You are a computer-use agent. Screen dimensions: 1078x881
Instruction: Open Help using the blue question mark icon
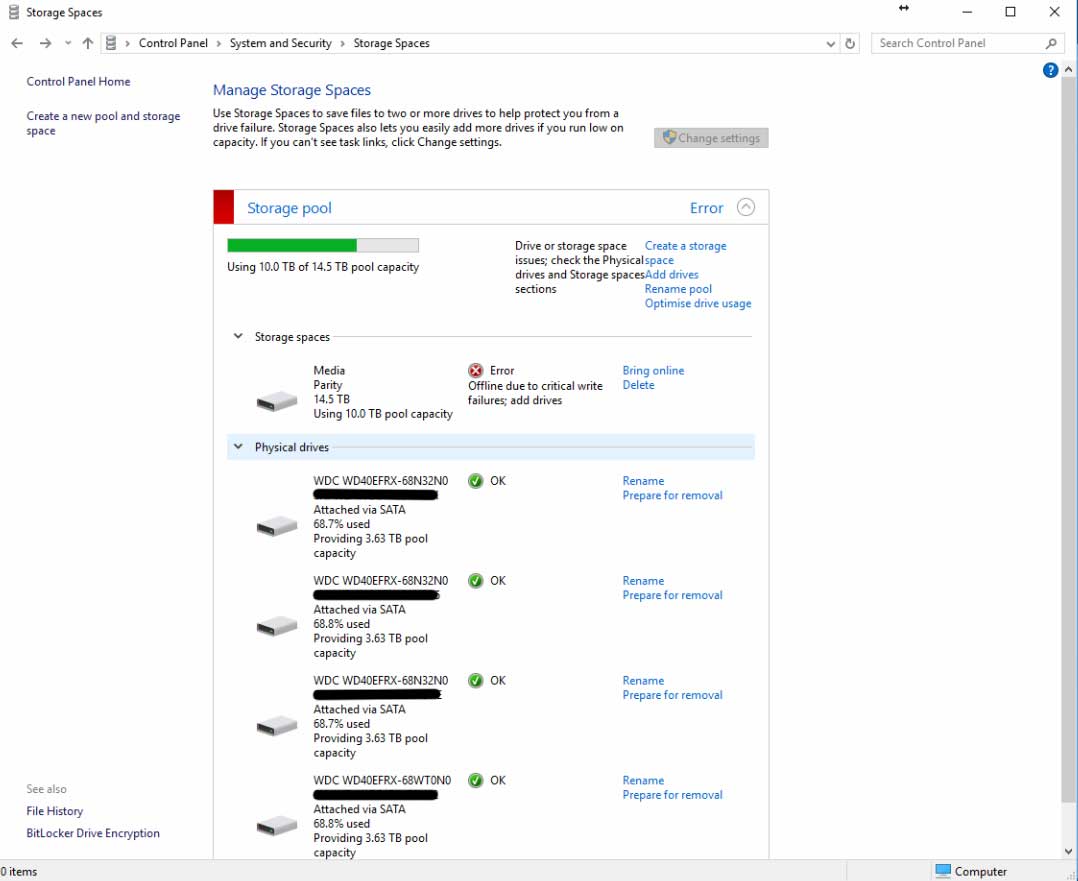pos(1050,69)
